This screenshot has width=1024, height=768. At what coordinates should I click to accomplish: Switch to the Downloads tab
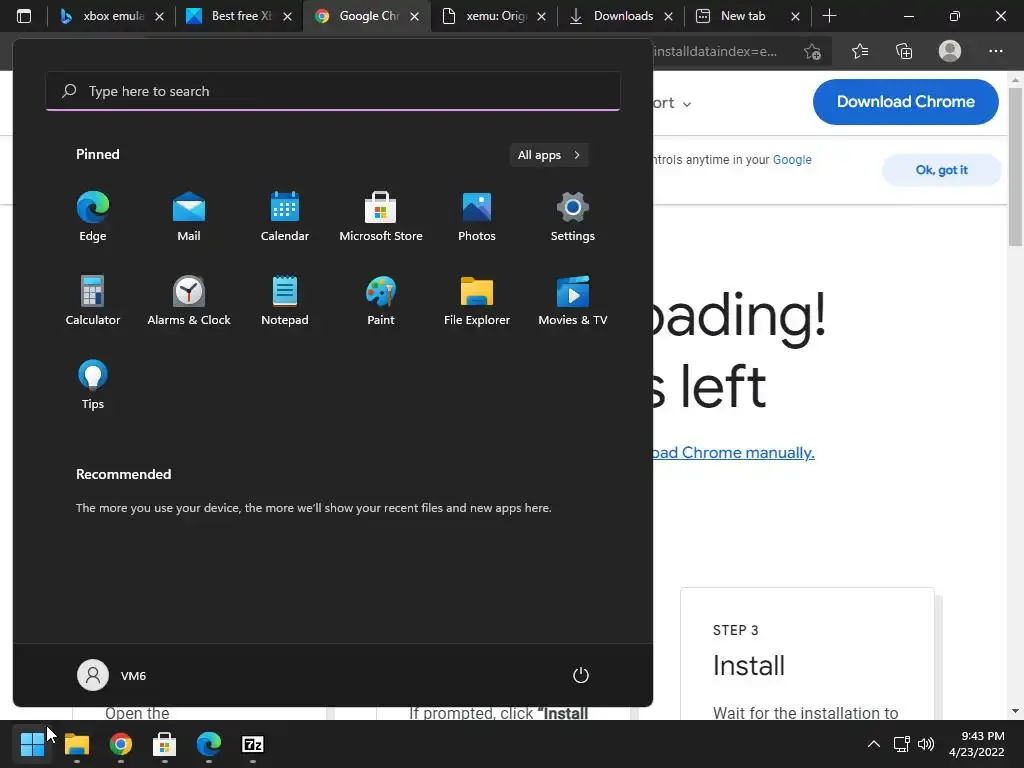[622, 16]
